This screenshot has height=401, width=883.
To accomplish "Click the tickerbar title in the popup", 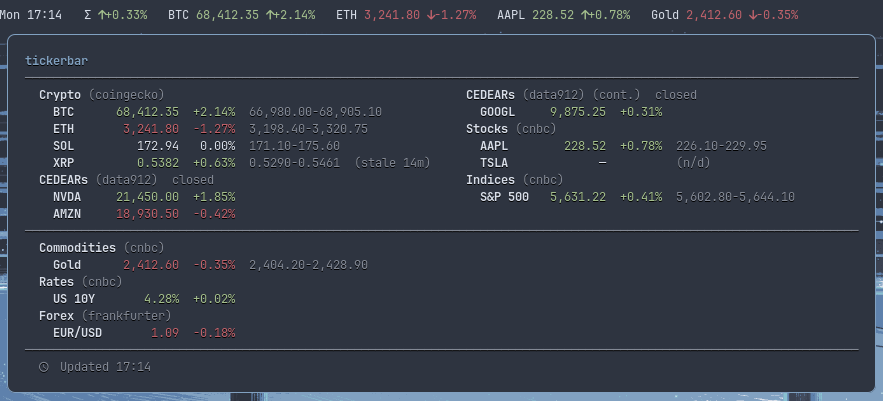I will tap(56, 61).
